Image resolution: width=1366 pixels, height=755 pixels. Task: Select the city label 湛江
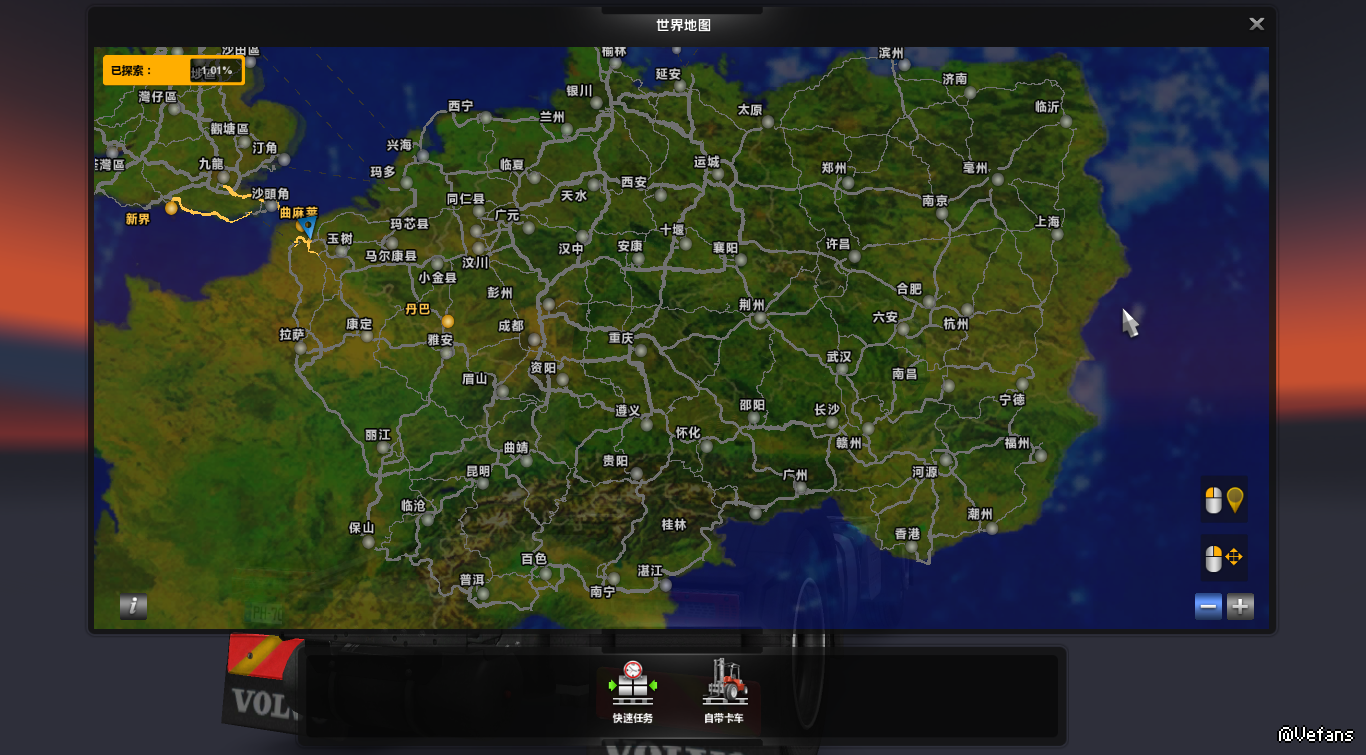point(650,571)
